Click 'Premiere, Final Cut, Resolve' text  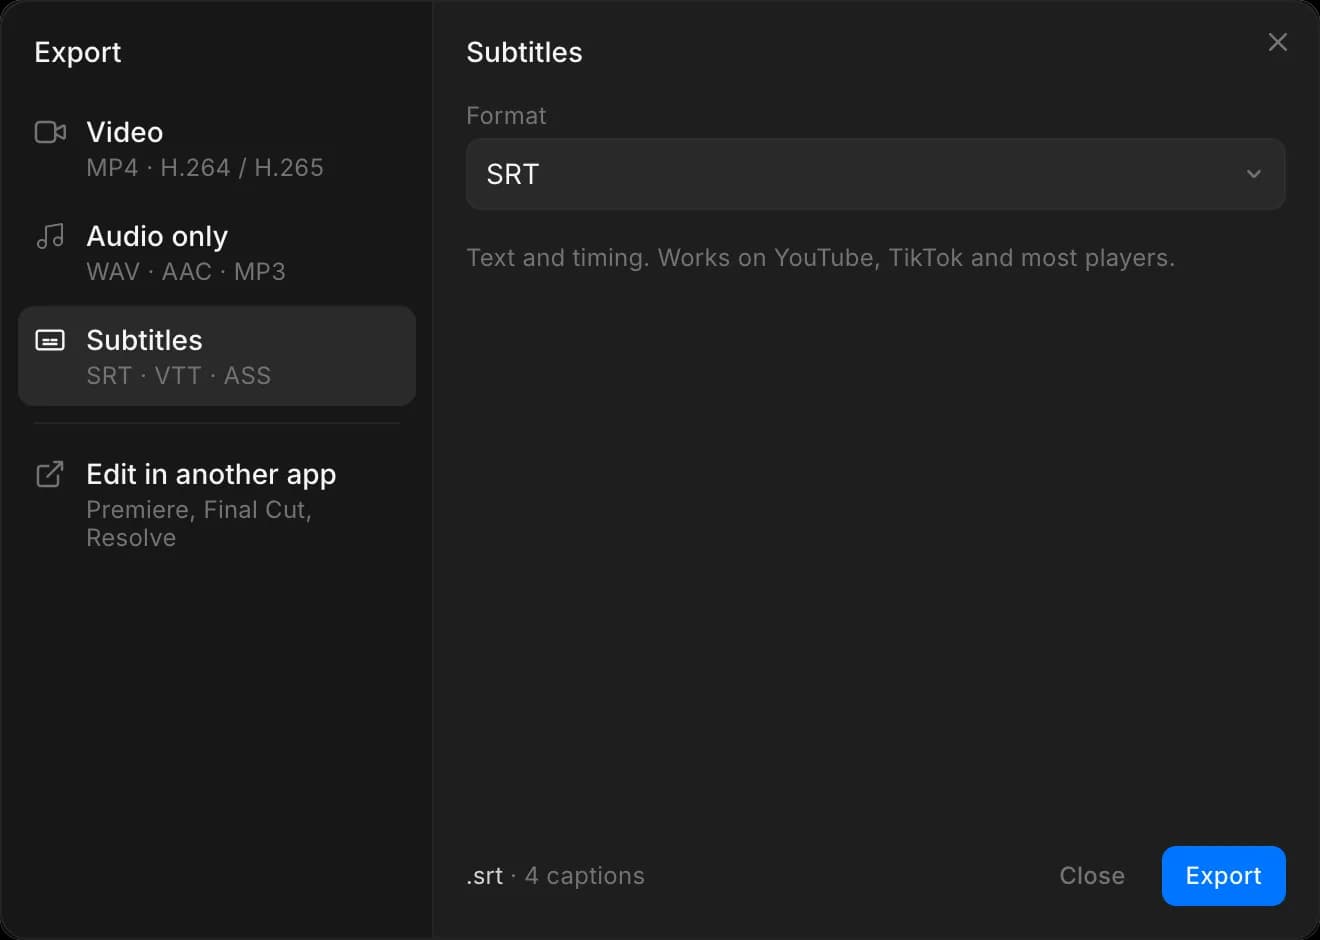pyautogui.click(x=199, y=524)
